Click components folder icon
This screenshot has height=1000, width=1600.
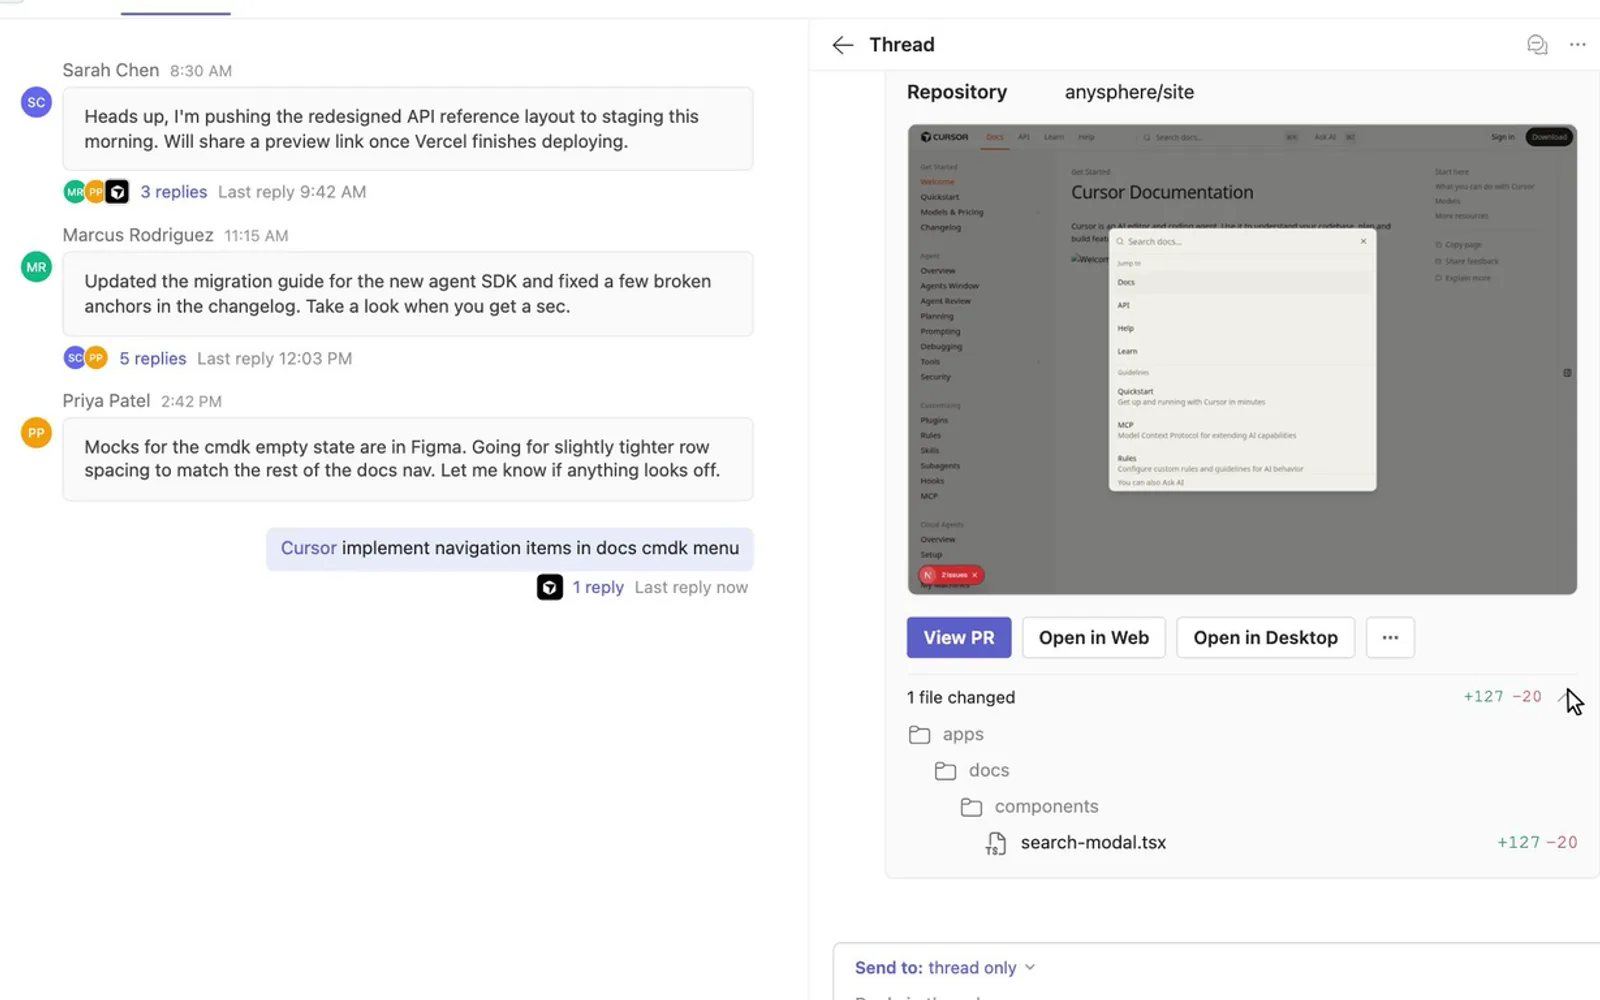tap(971, 807)
